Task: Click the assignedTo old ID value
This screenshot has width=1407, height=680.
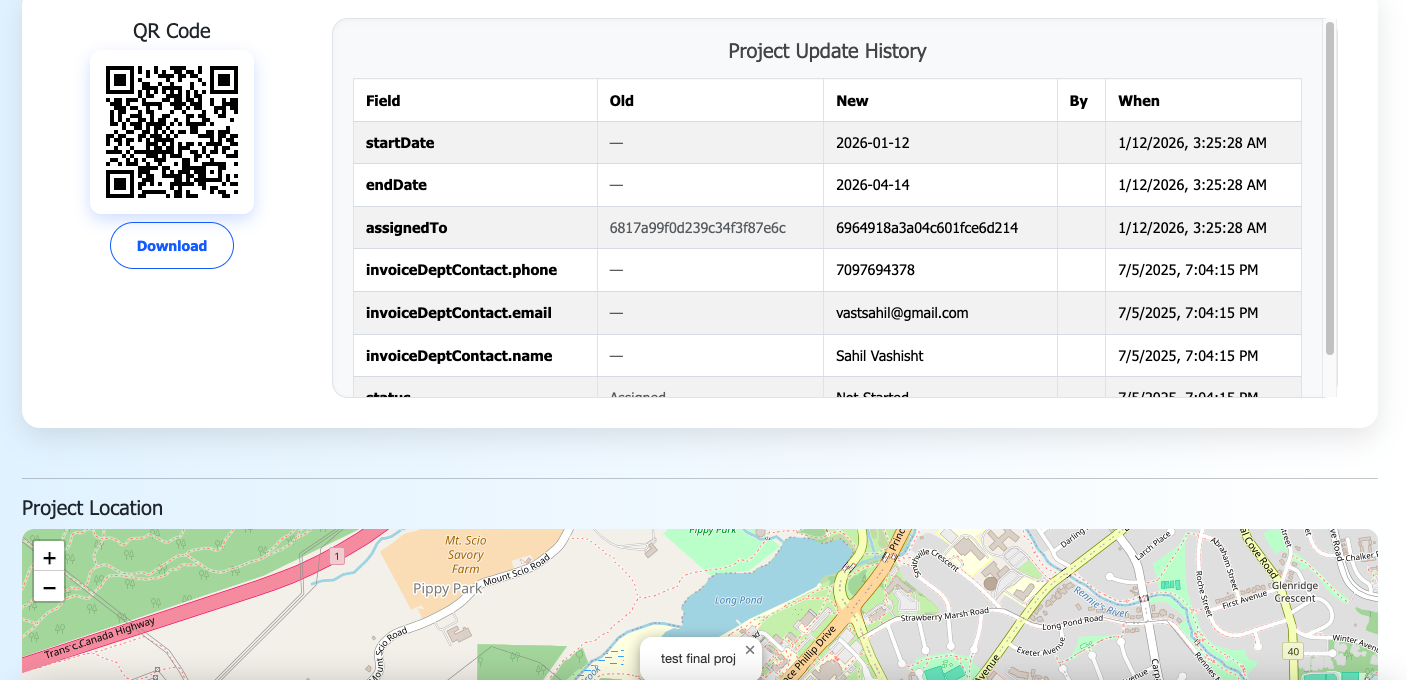Action: tap(698, 228)
